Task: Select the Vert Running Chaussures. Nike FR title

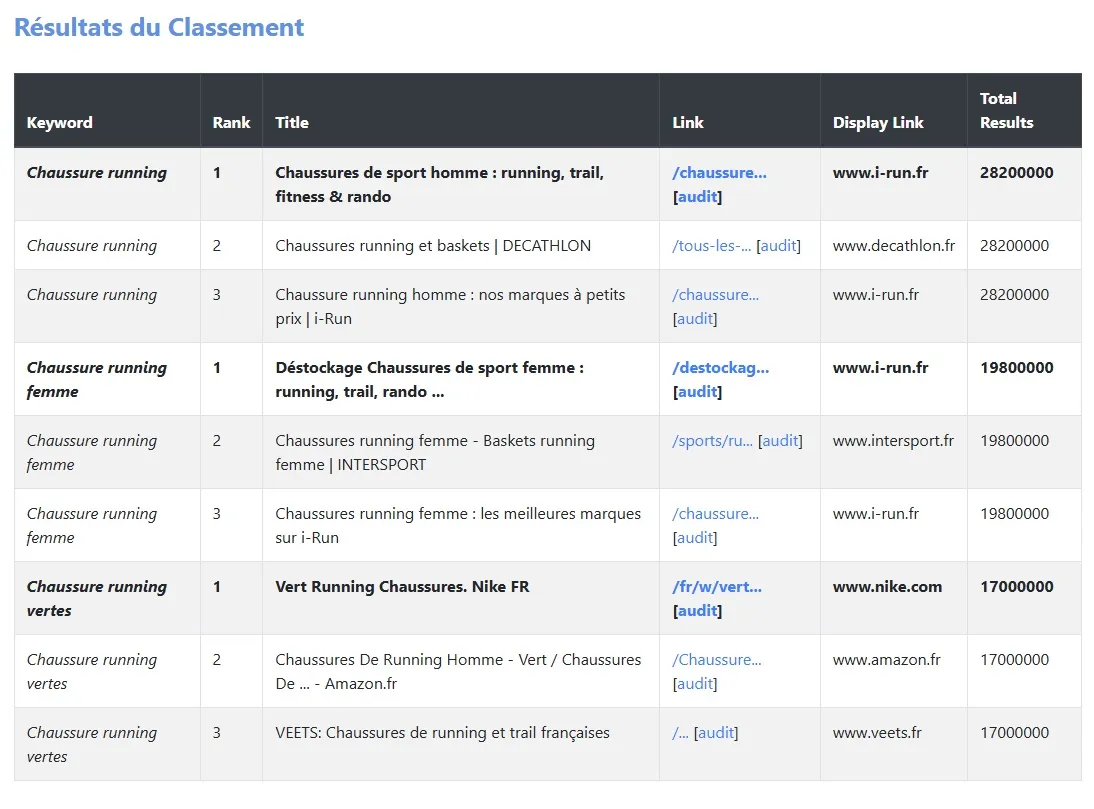Action: click(x=402, y=587)
